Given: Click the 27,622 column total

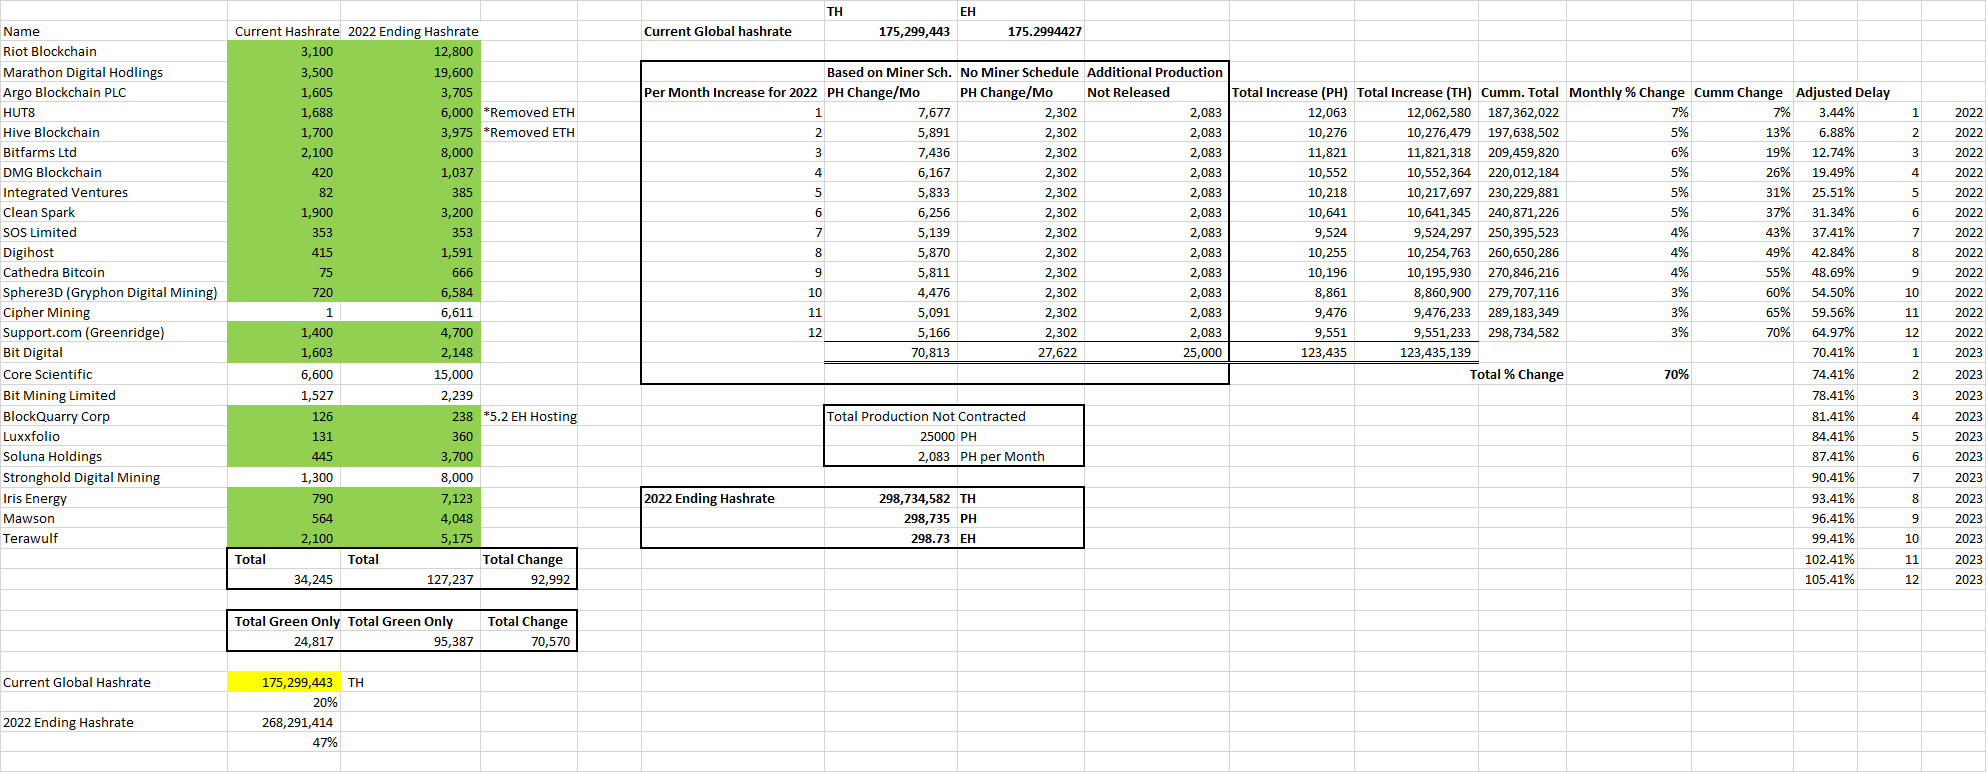Looking at the screenshot, I should pyautogui.click(x=1057, y=352).
